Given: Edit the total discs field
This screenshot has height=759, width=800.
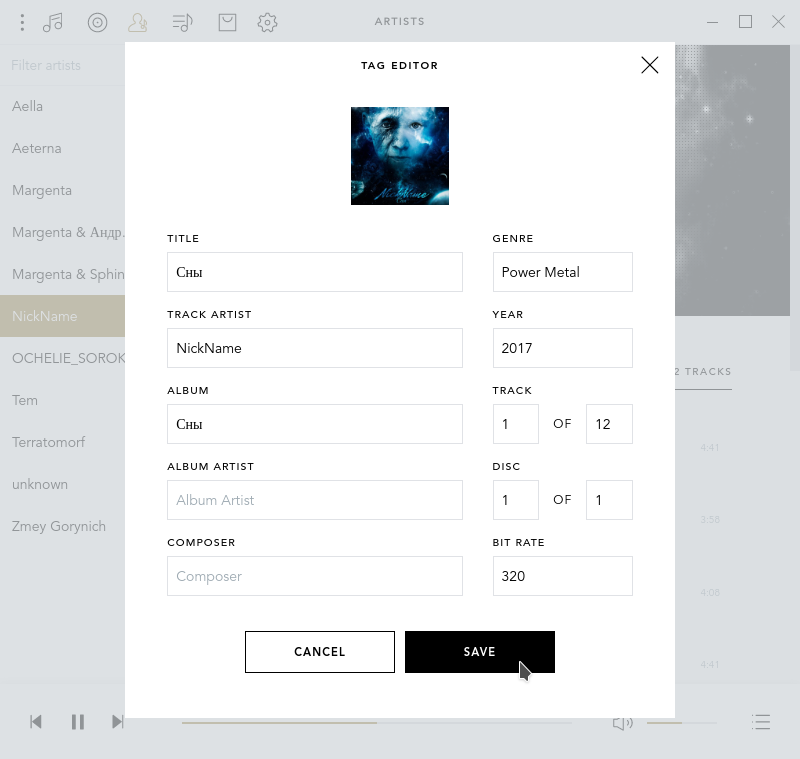Looking at the screenshot, I should click(x=609, y=500).
